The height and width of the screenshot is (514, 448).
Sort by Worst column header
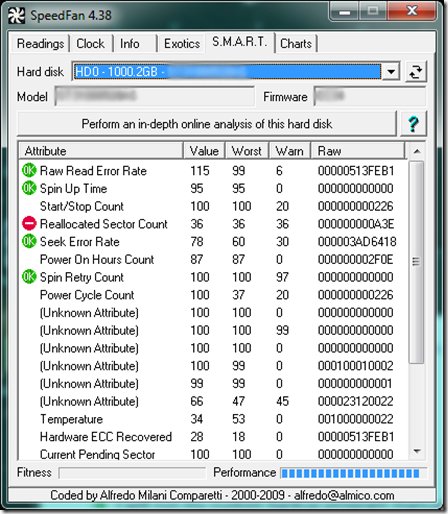247,151
